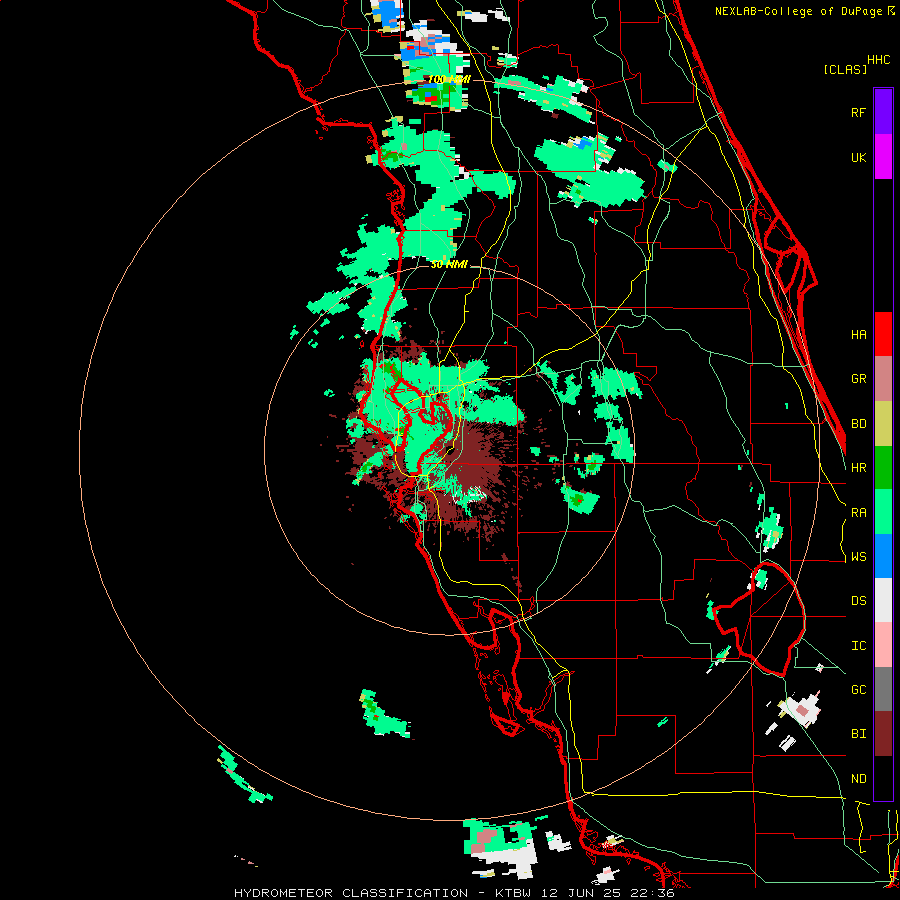Click the UK magenta legend swatch
The image size is (900, 900).
(883, 156)
